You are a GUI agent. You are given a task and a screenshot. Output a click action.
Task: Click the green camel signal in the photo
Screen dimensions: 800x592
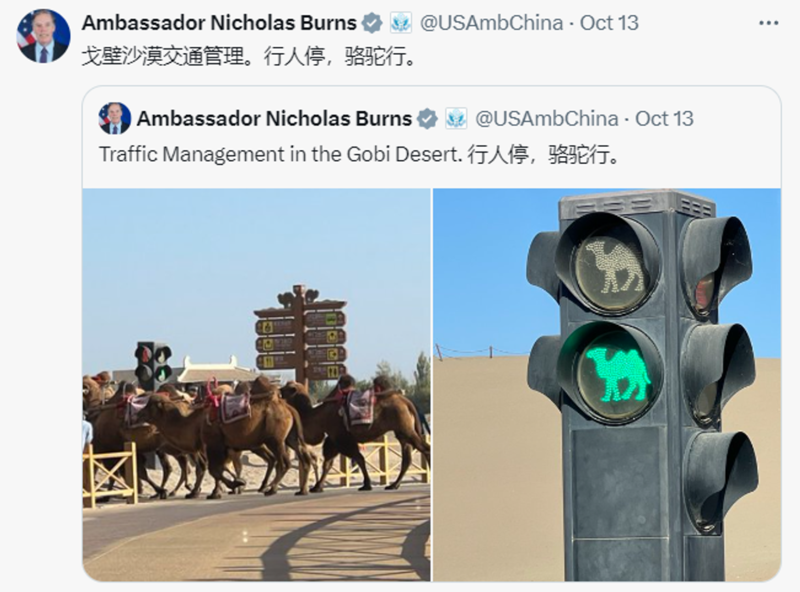(618, 375)
